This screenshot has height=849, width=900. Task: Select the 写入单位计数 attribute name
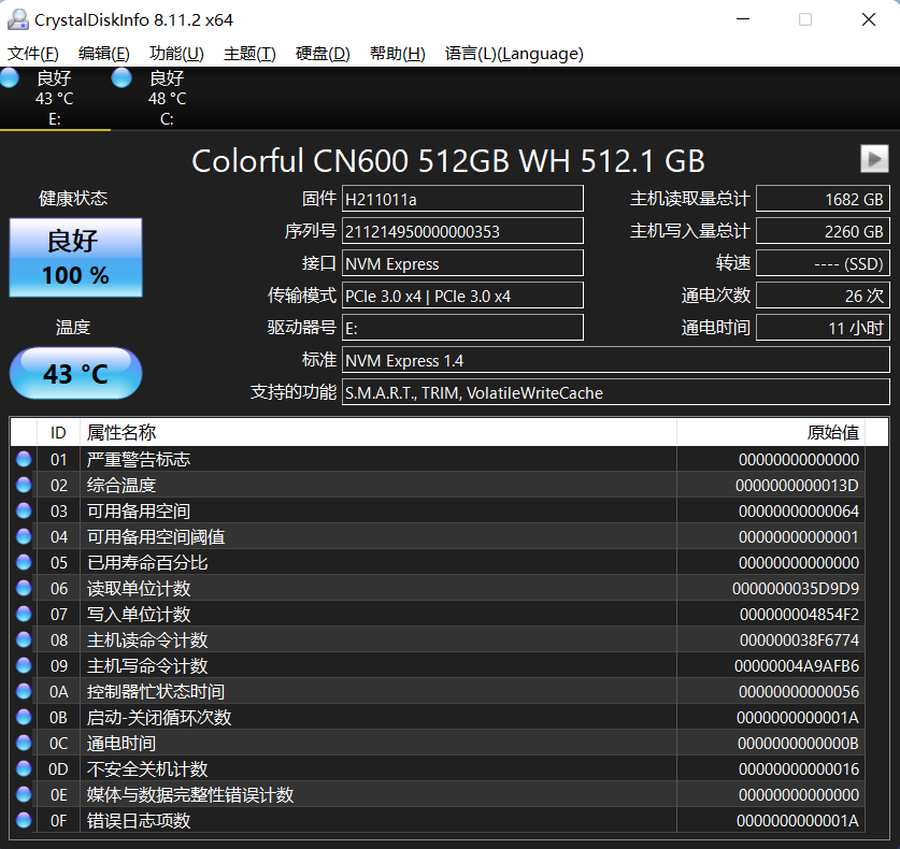point(138,614)
